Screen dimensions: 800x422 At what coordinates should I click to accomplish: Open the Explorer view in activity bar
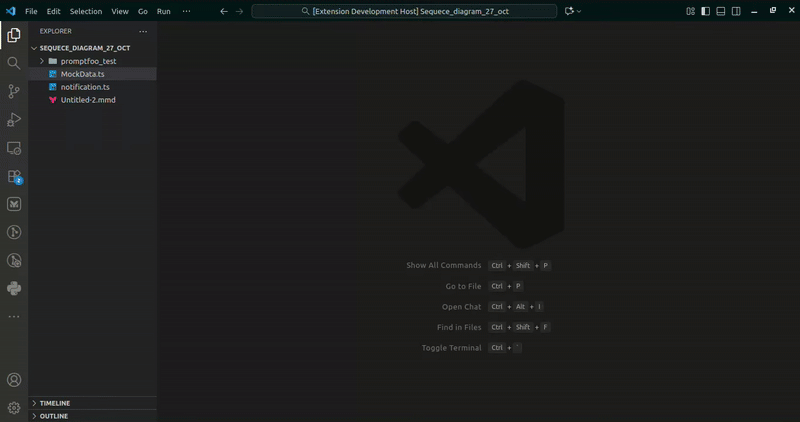click(14, 35)
